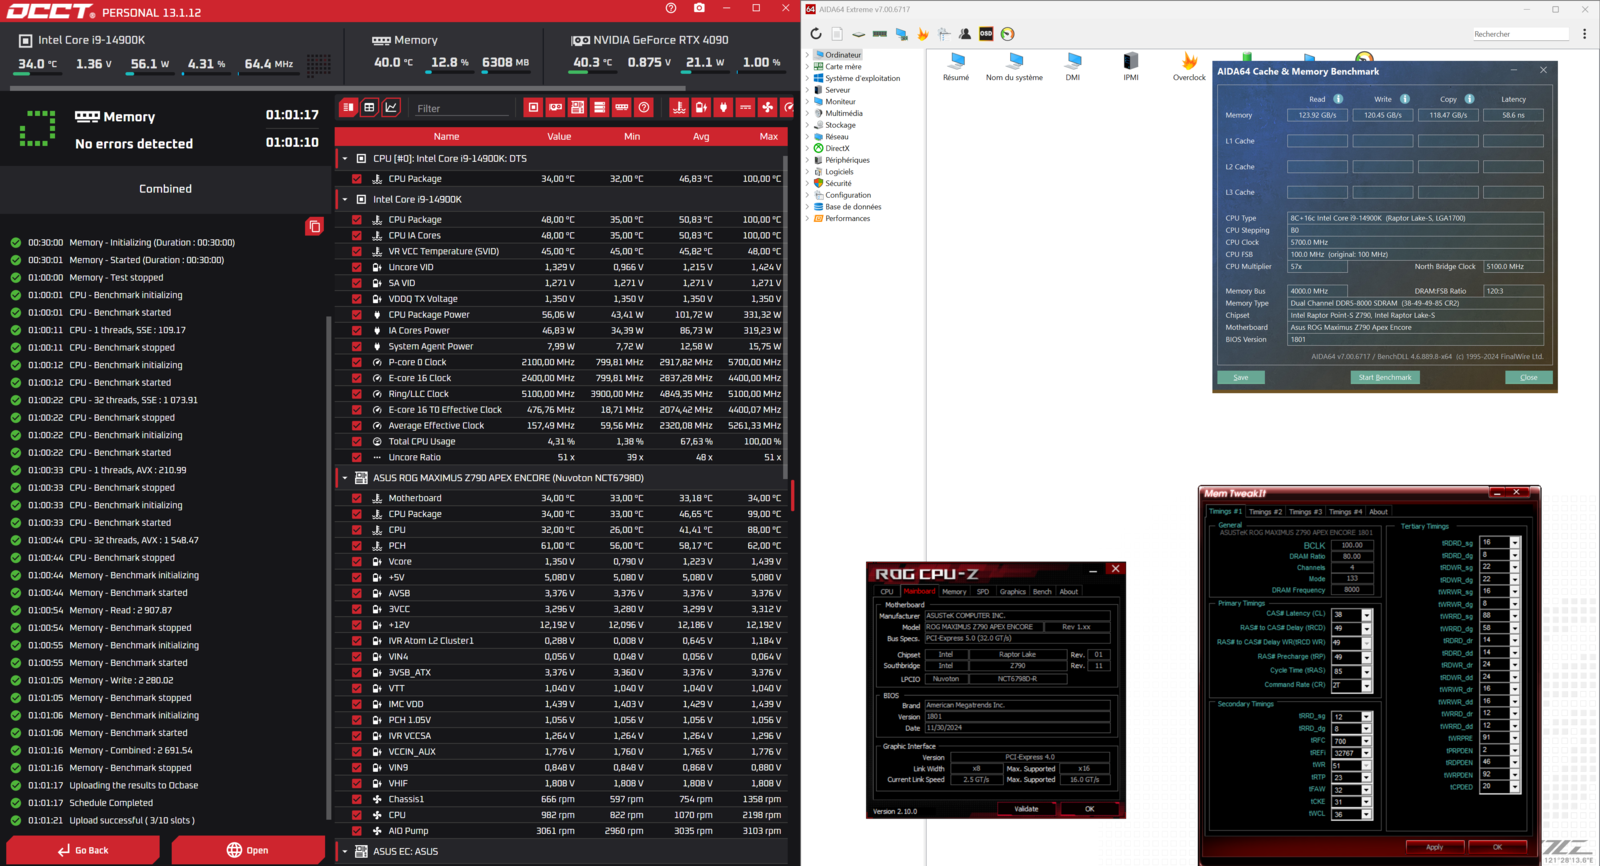Click Validate button in ROG CPU-Z

click(x=1026, y=809)
